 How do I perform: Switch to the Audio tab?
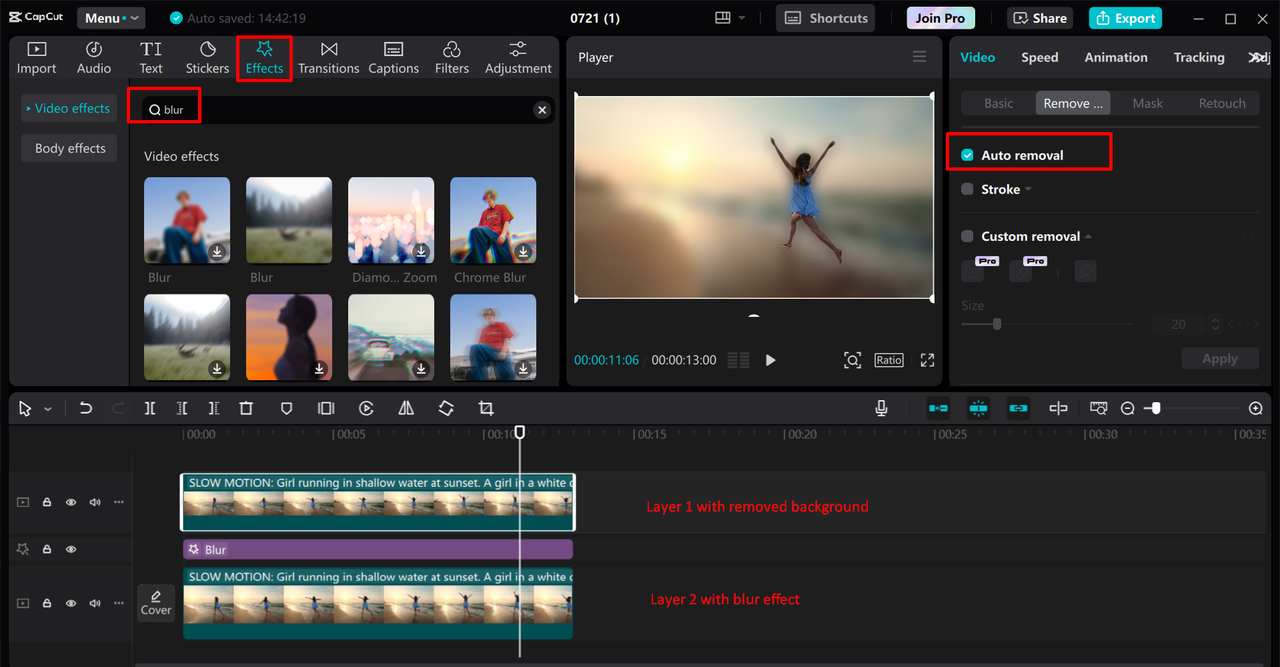(x=94, y=58)
